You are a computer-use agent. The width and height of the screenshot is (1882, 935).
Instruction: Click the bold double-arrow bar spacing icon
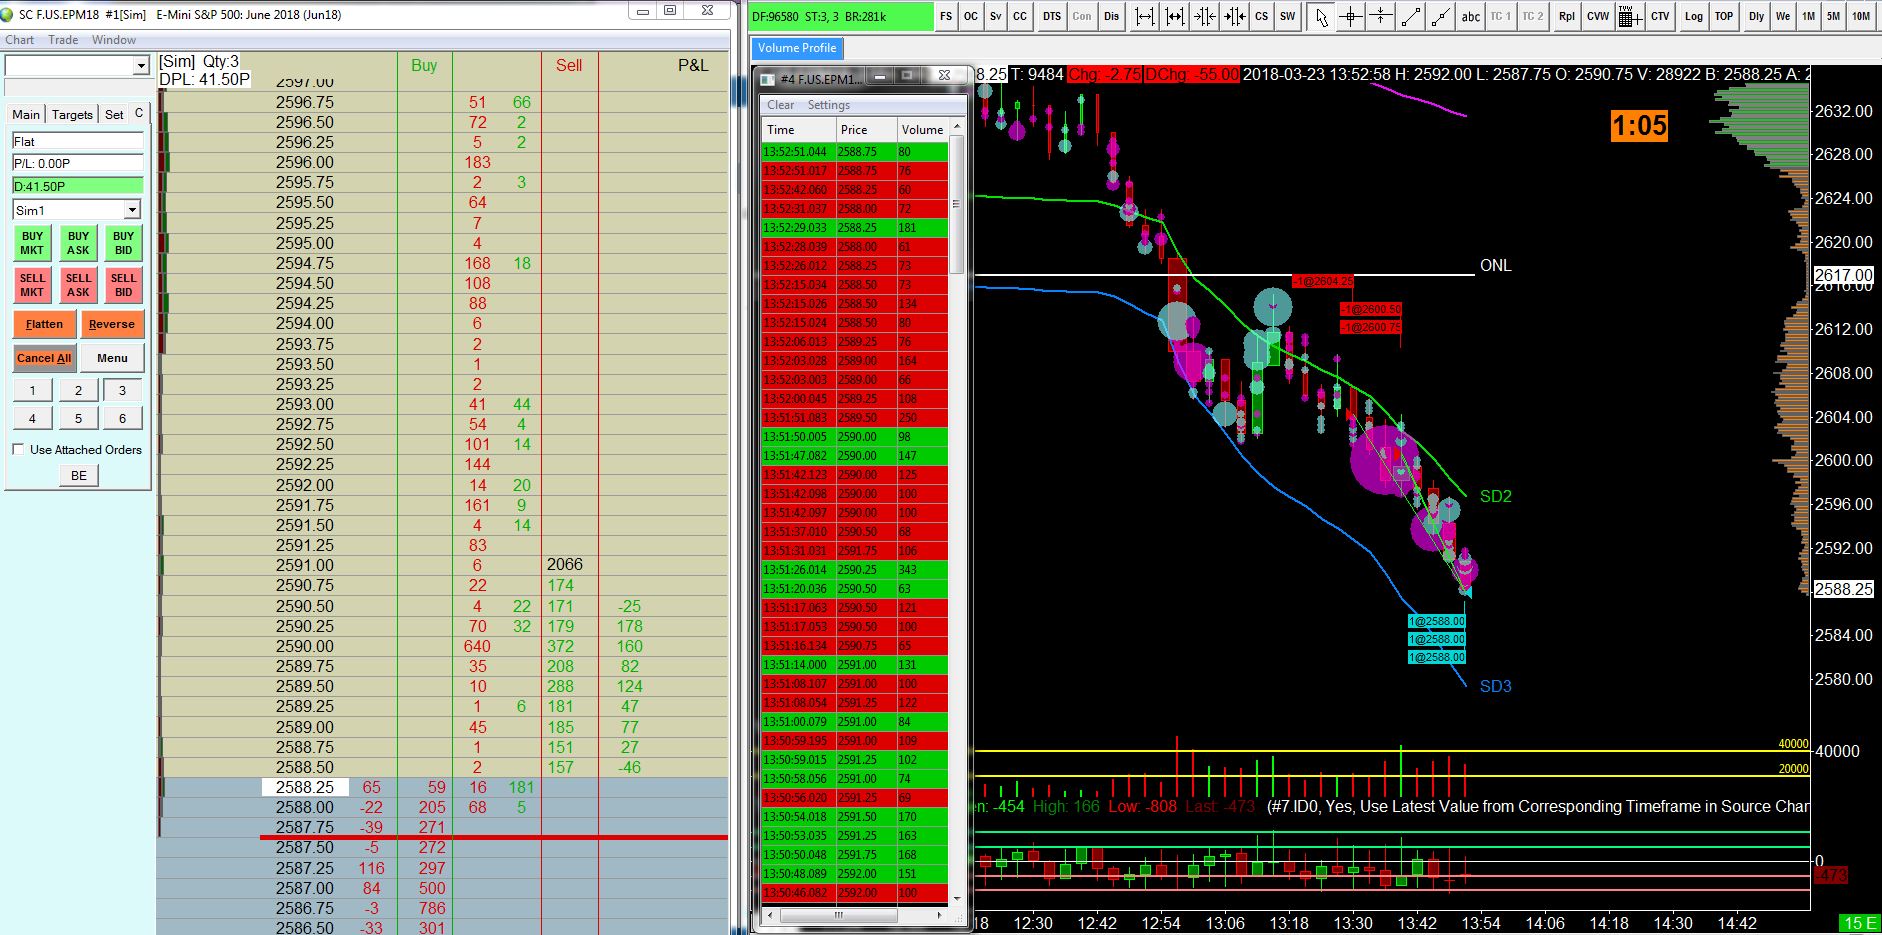coord(1175,16)
